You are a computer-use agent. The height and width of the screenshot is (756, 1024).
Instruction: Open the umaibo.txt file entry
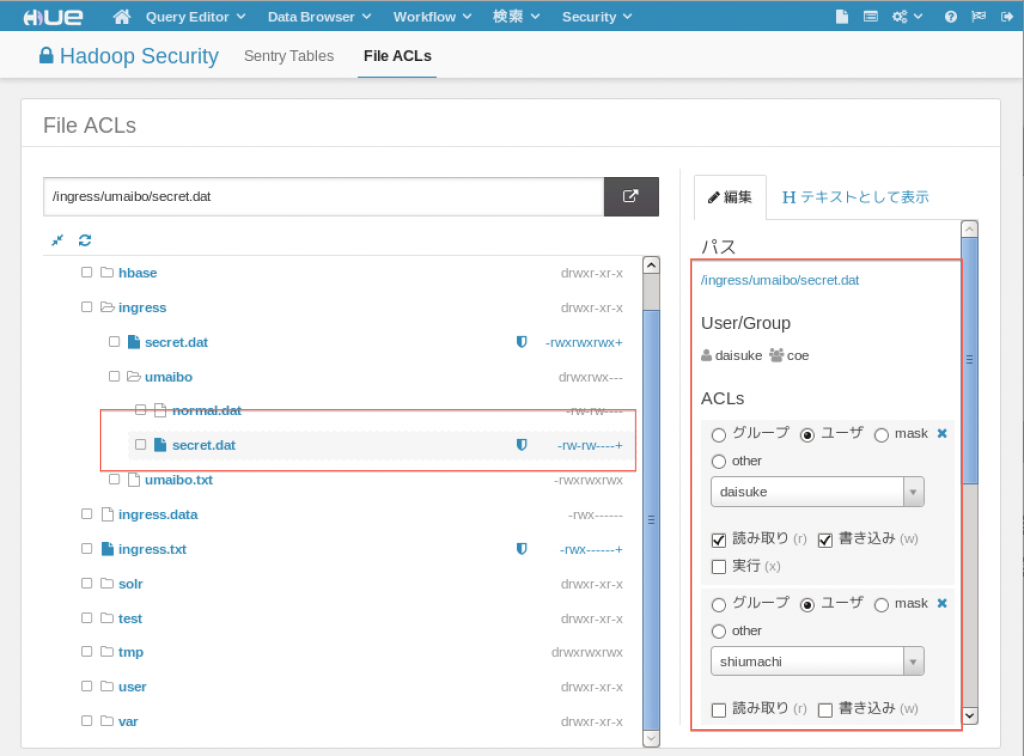[179, 480]
